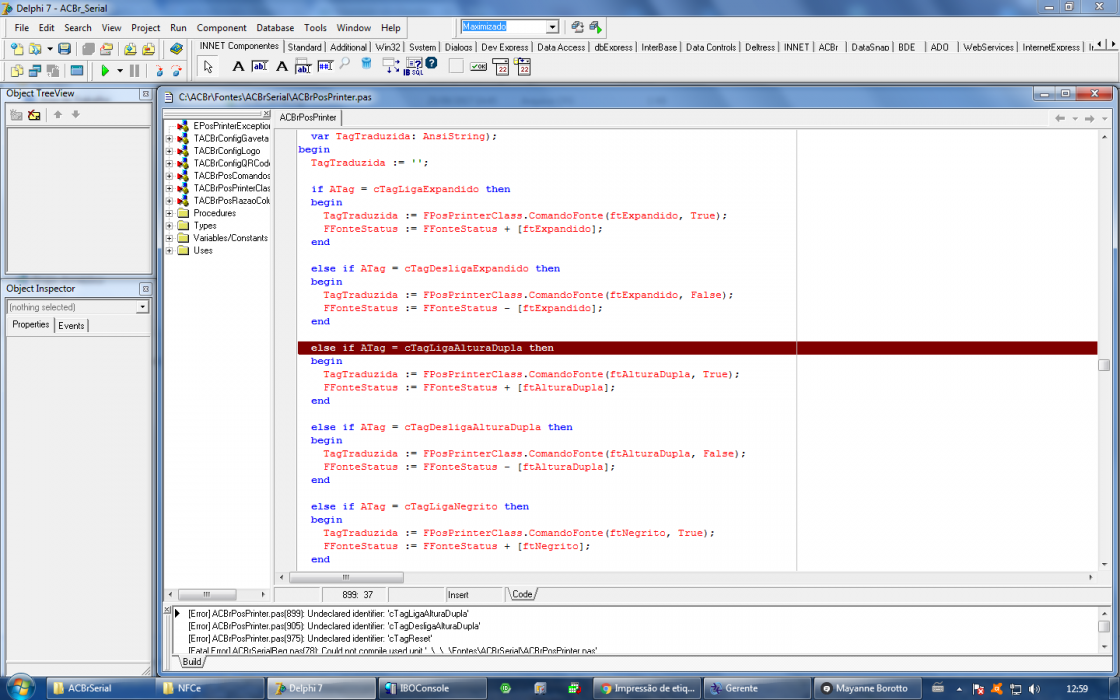Click error message for cTagReset
The width and height of the screenshot is (1120, 700).
pos(310,639)
